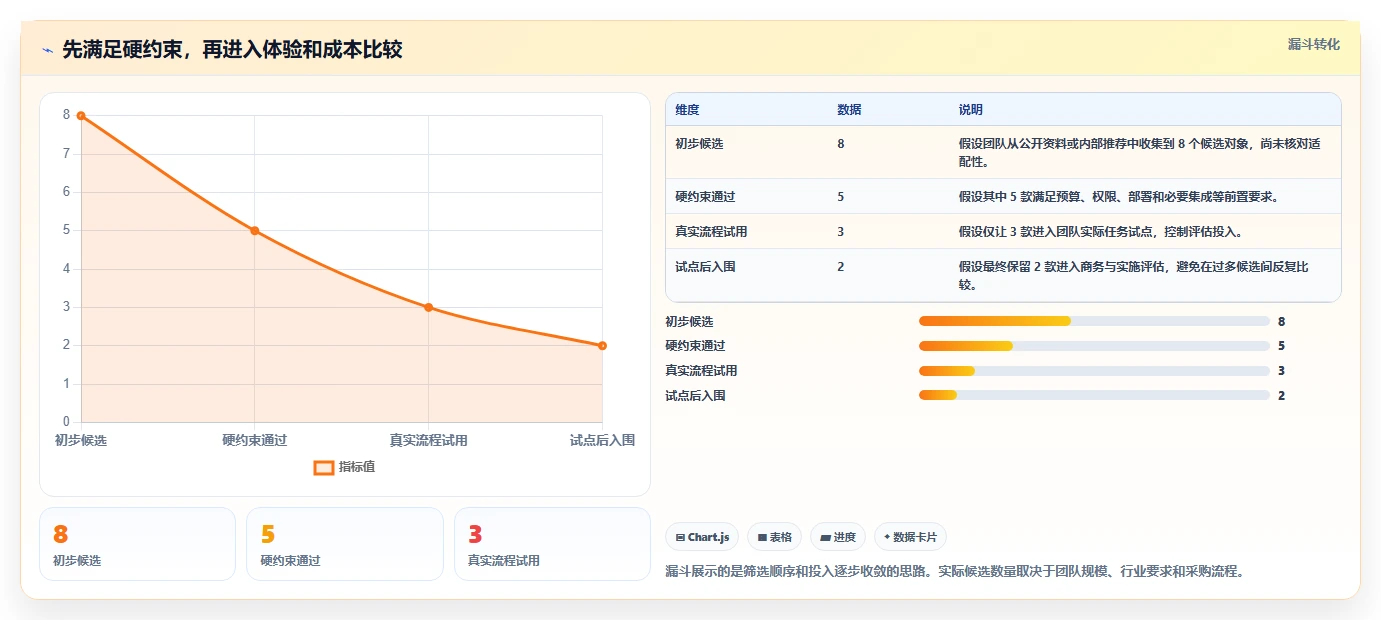Click the 初步候选 progress bar
The width and height of the screenshot is (1381, 620).
point(1094,321)
